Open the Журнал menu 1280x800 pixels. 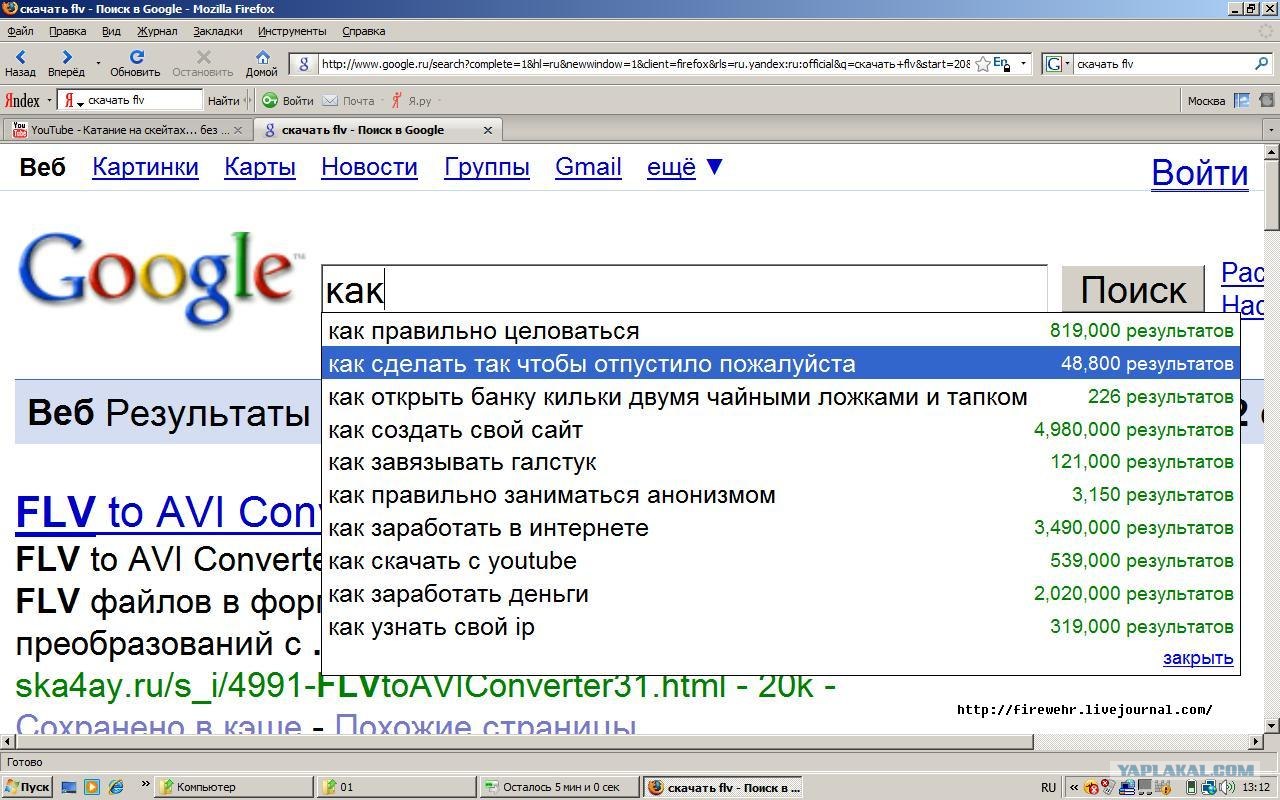click(x=157, y=31)
